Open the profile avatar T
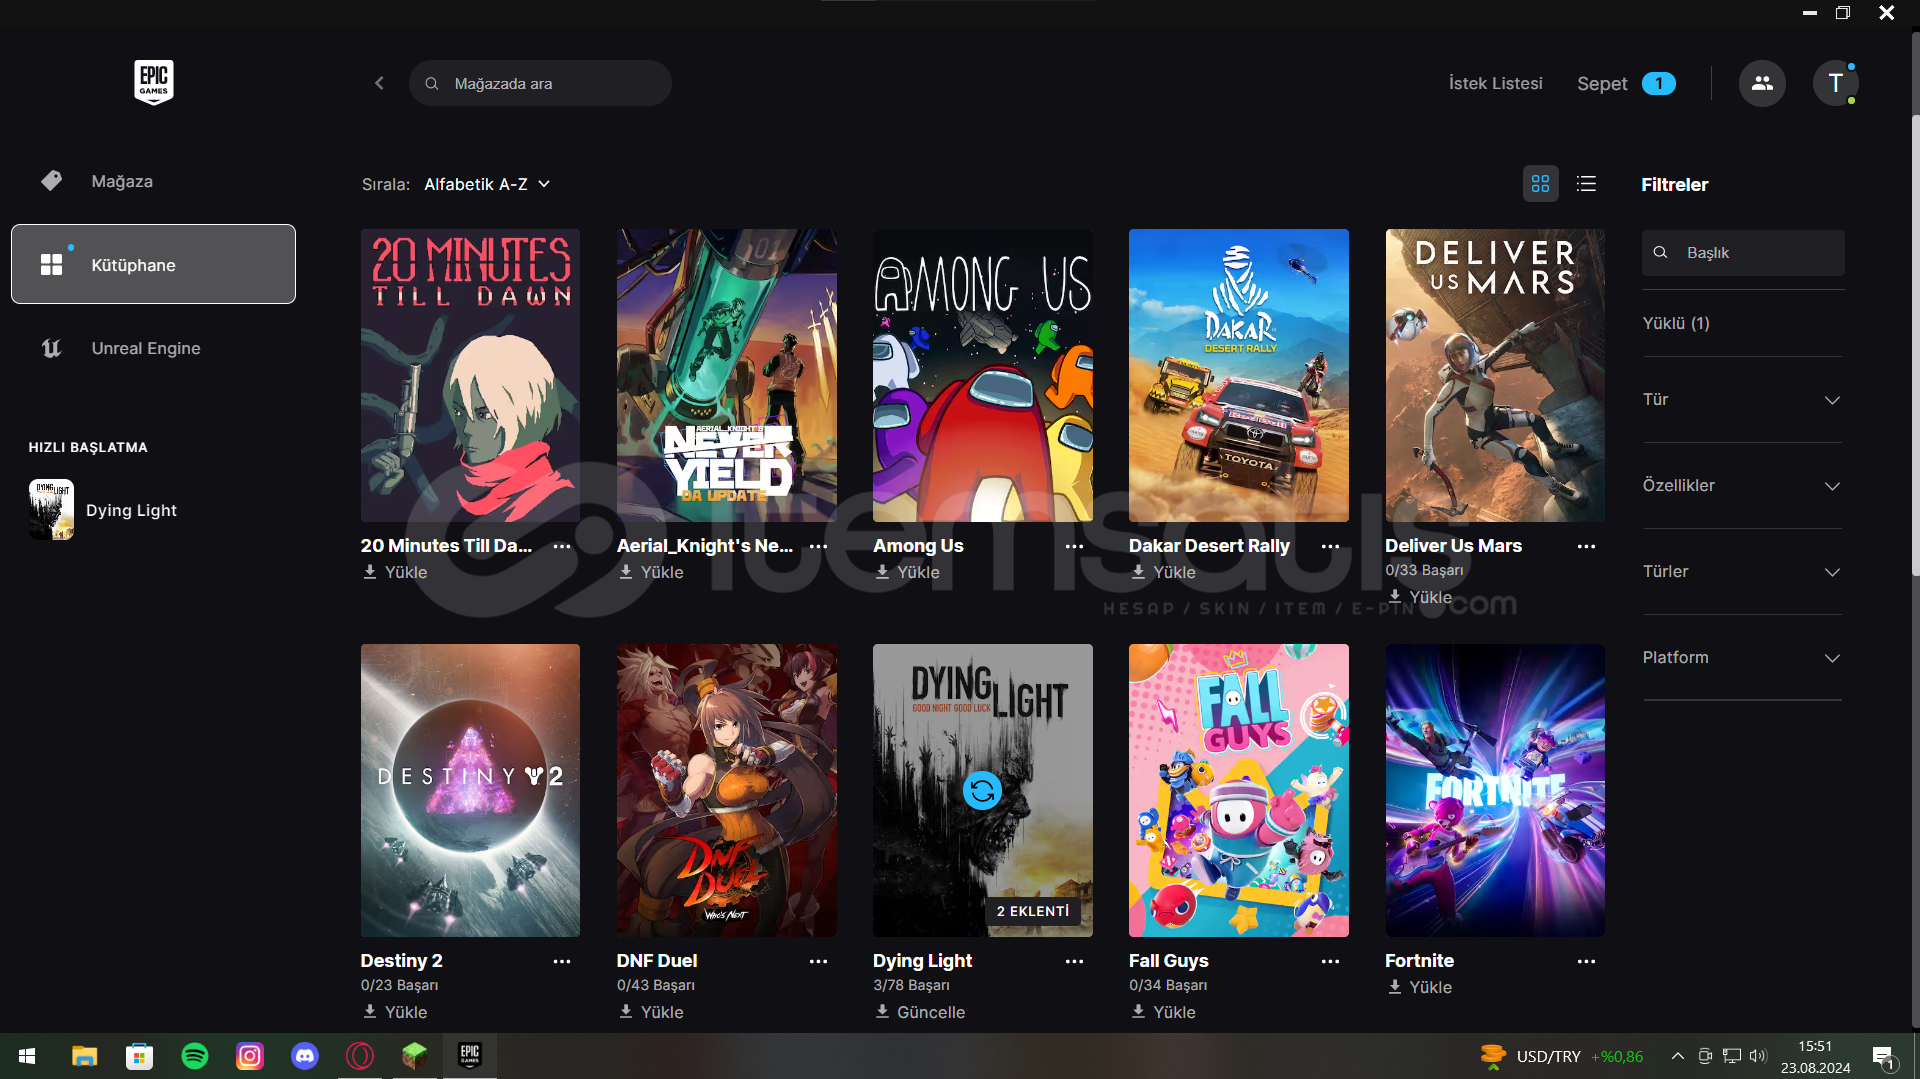1920x1079 pixels. click(1836, 83)
